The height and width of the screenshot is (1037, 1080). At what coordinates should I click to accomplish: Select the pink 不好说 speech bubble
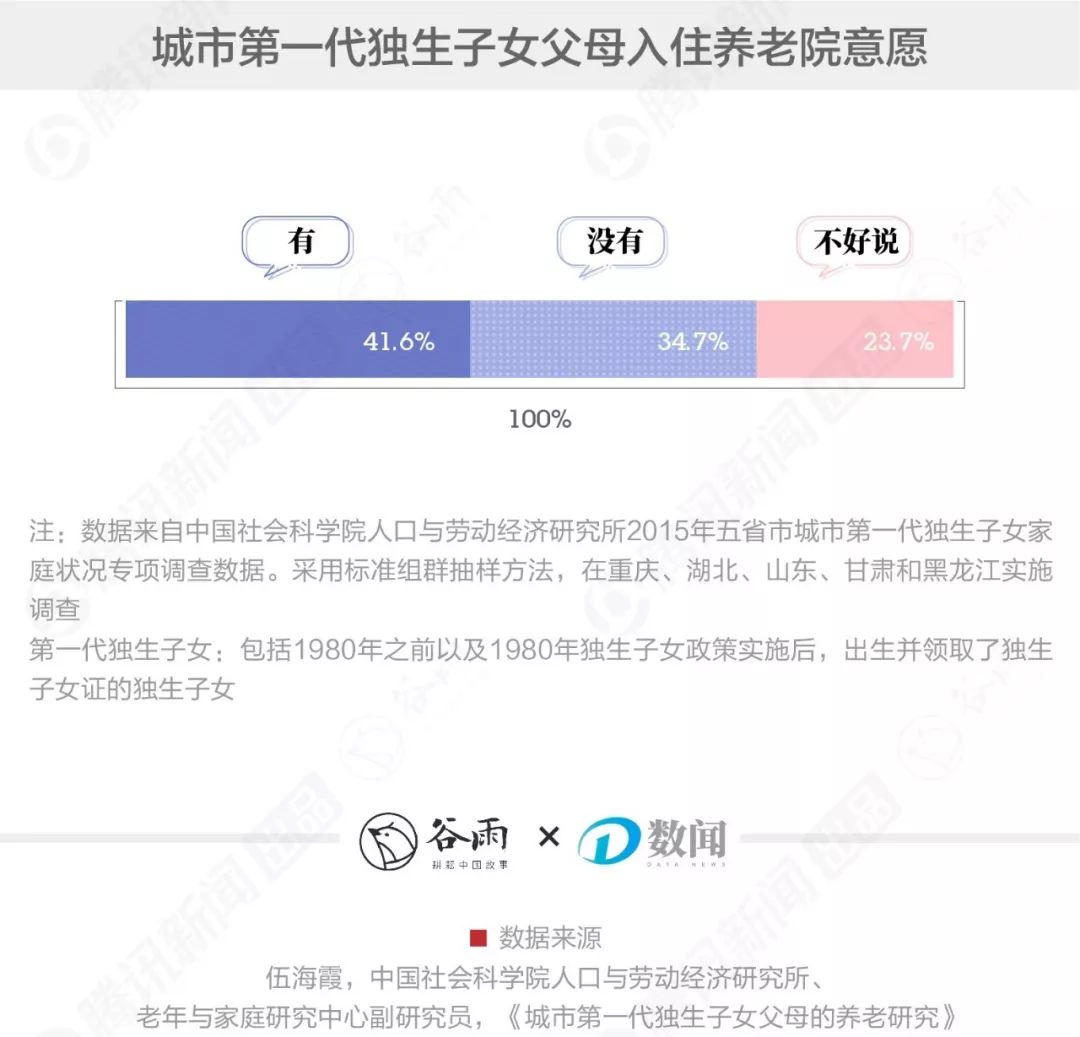tap(856, 243)
